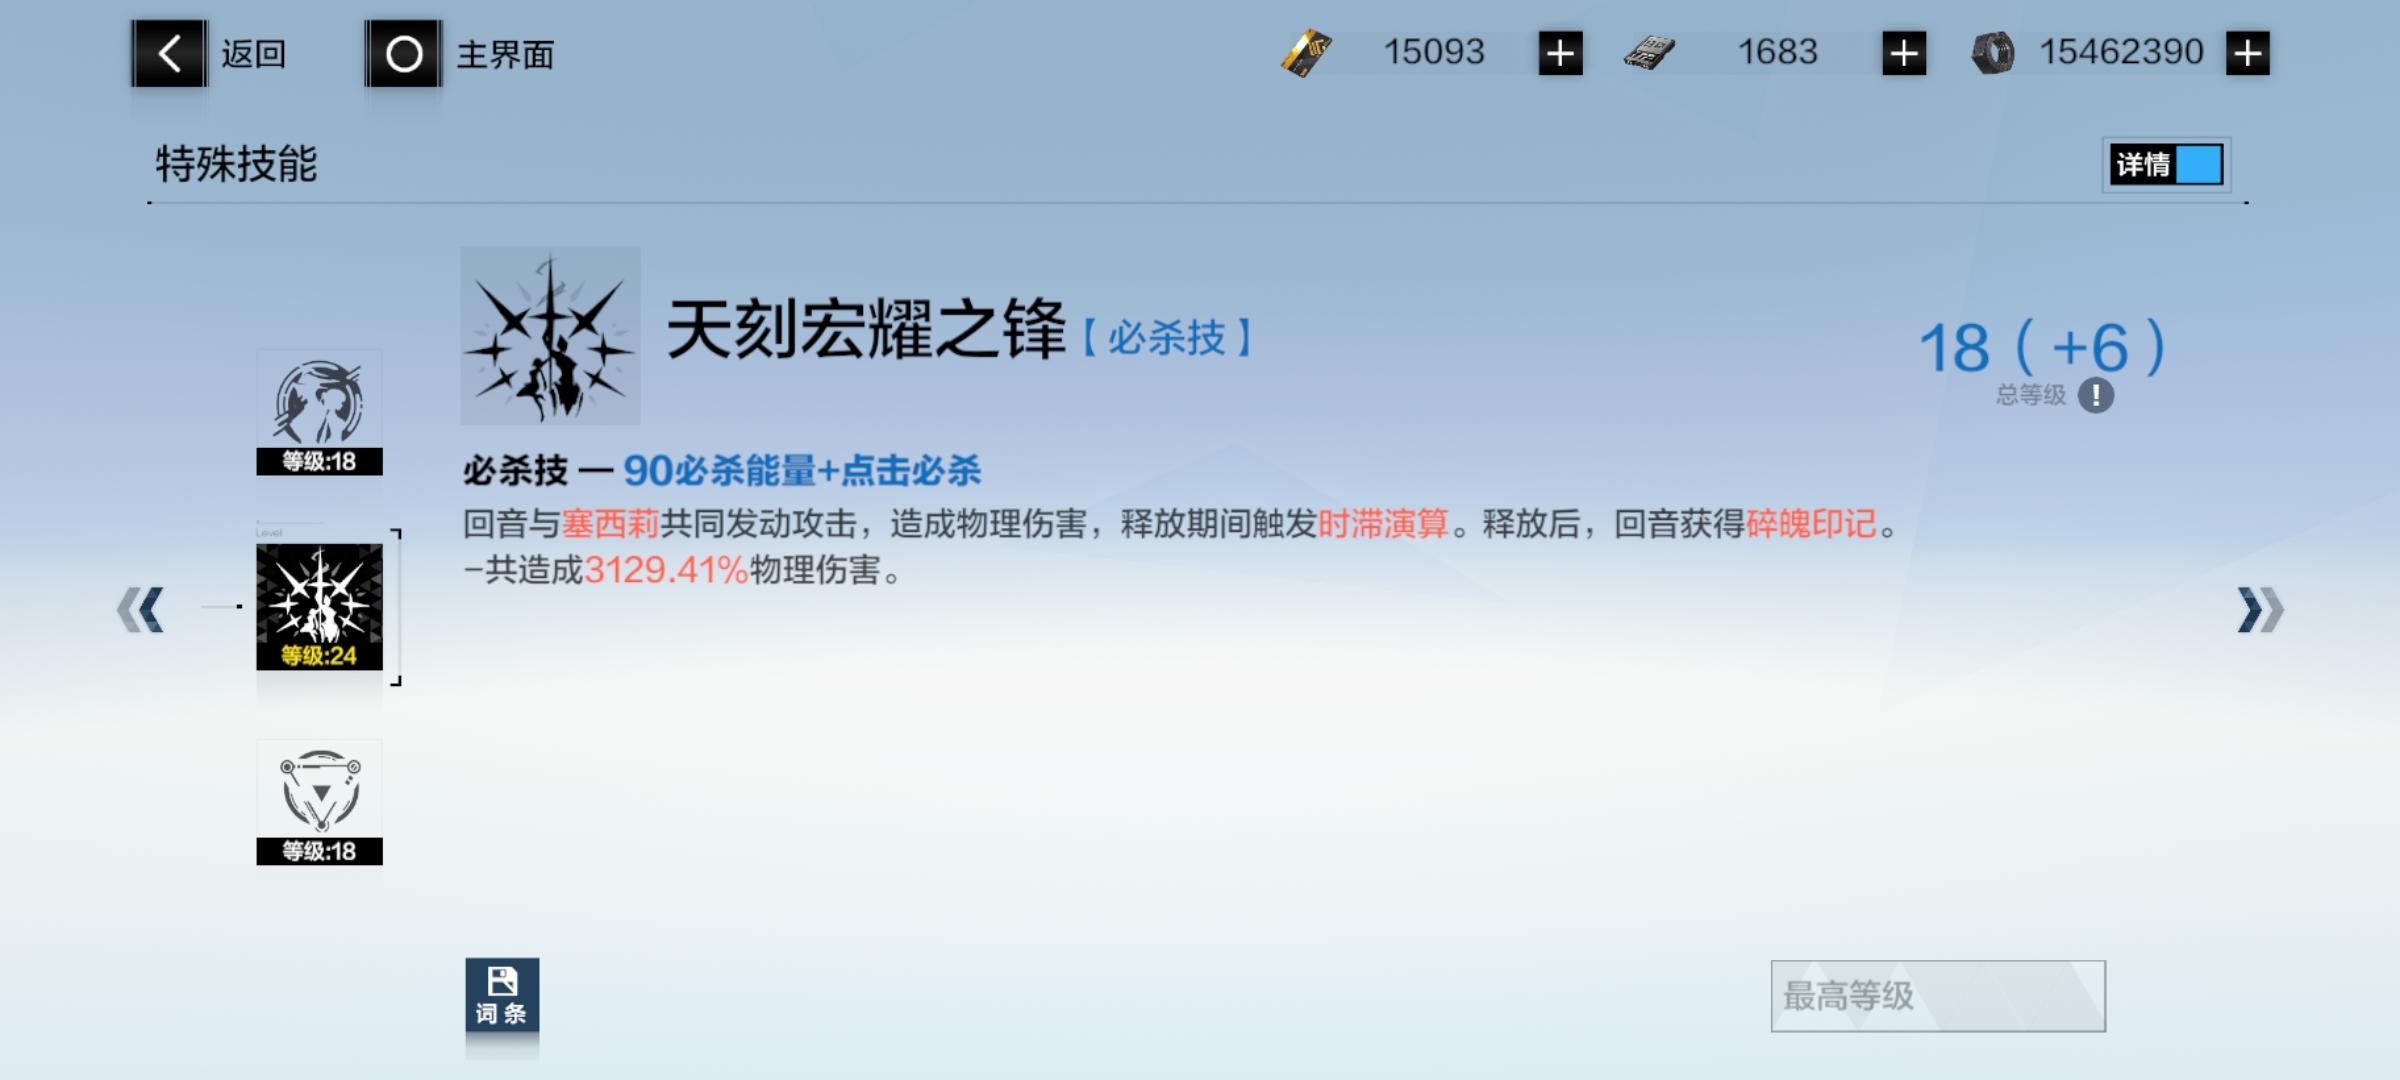The height and width of the screenshot is (1080, 2400).
Task: Click the large 天刻宏耀之锋 skill emblem
Action: (550, 336)
